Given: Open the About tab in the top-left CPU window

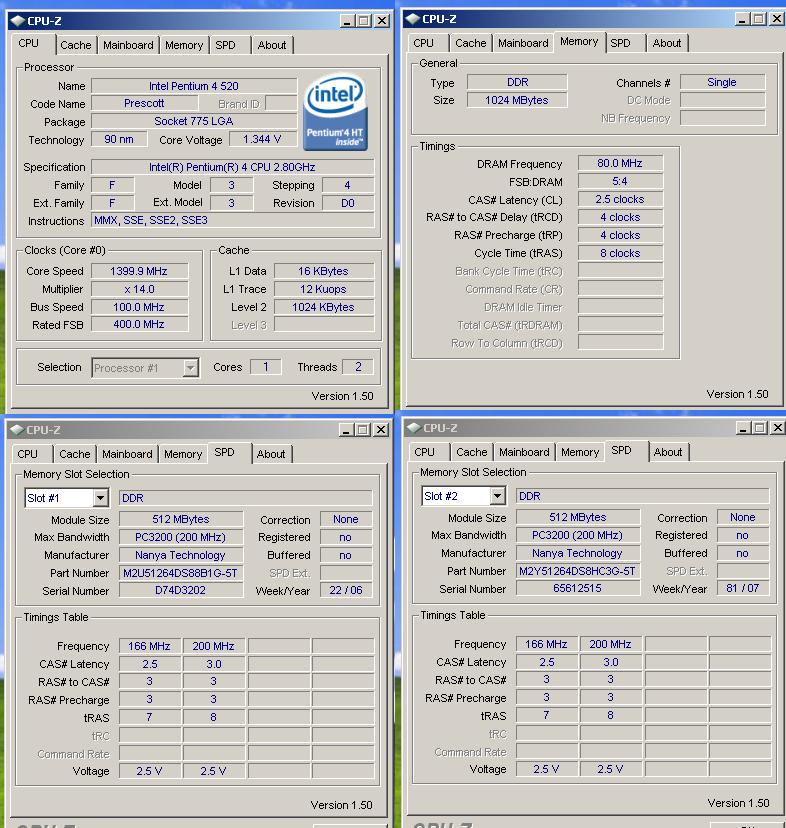Looking at the screenshot, I should [272, 45].
